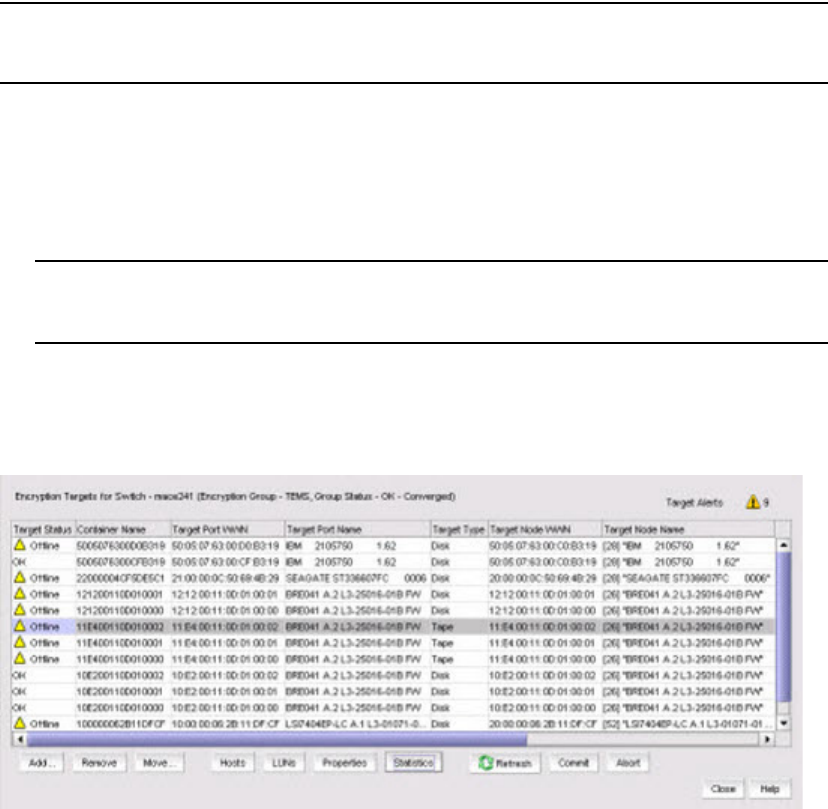Click warning icon of highlighted row 11E400110D010002

pyautogui.click(x=20, y=626)
